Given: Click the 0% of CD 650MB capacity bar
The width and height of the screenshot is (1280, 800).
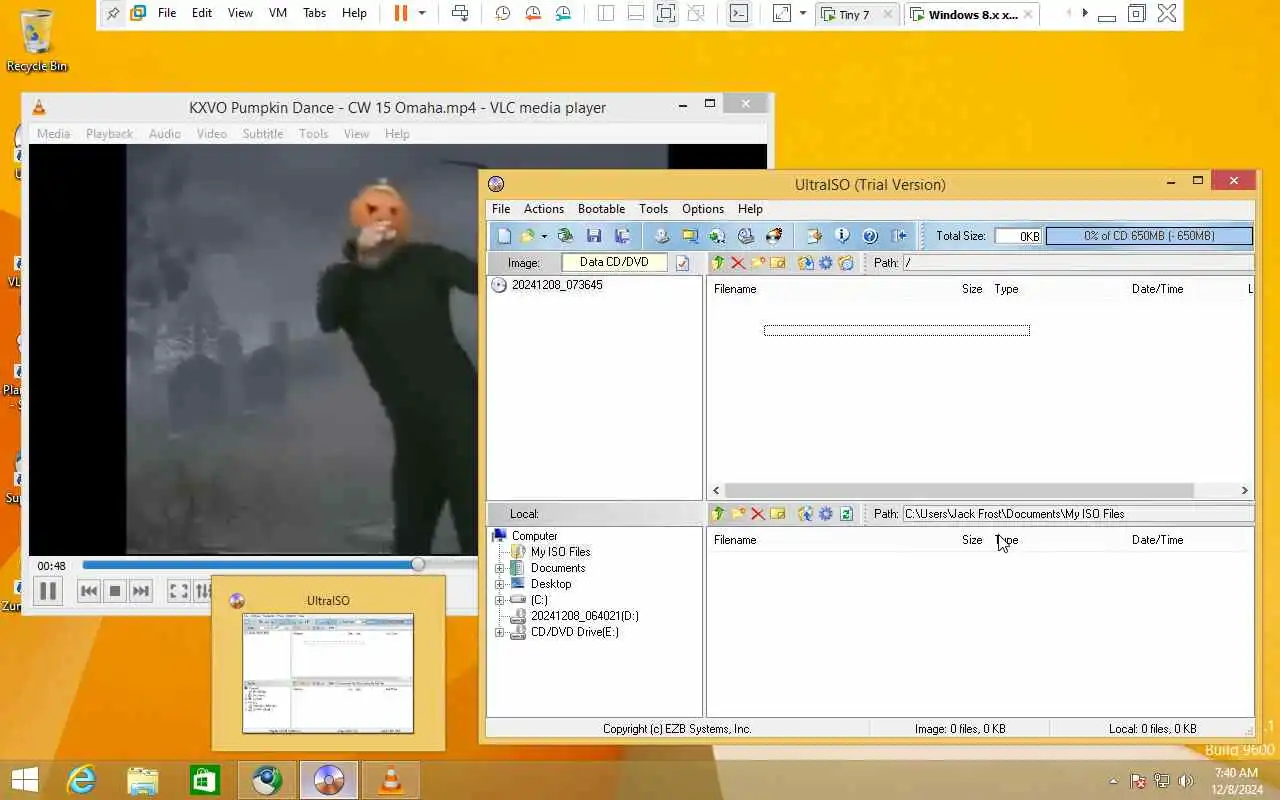Looking at the screenshot, I should [1149, 236].
